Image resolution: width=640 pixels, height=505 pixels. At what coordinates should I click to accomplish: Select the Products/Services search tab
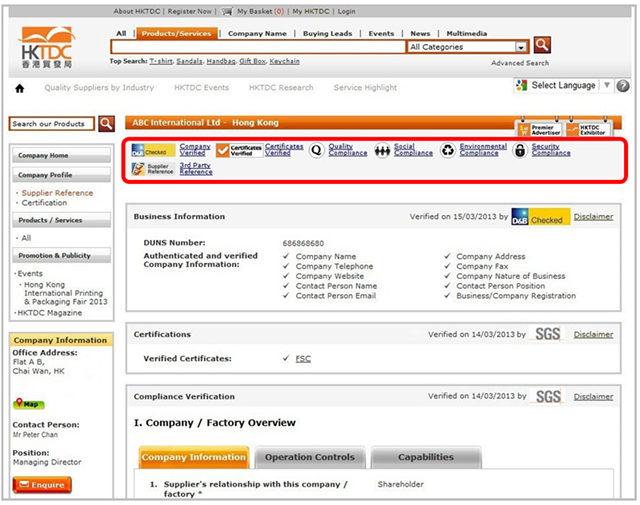point(177,33)
